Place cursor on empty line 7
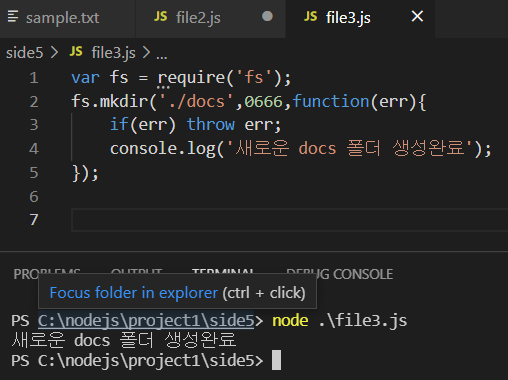Screen dimensions: 508x380 tap(289, 220)
